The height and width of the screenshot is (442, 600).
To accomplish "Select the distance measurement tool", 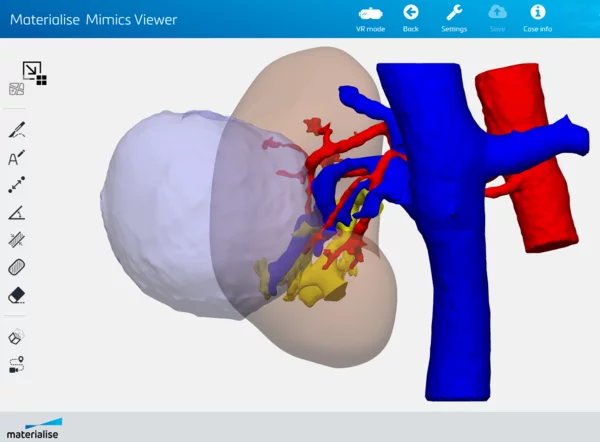I will [16, 185].
